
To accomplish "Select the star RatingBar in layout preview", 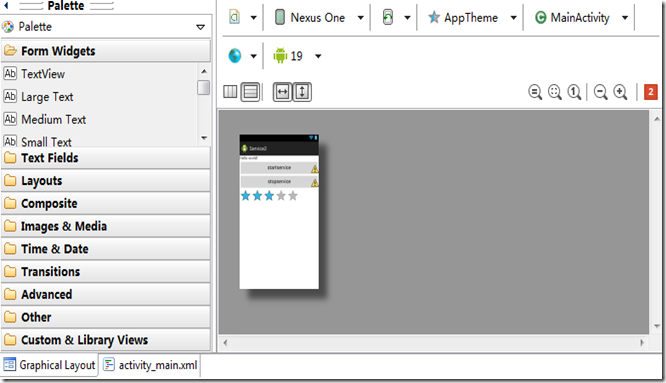I will pos(269,196).
